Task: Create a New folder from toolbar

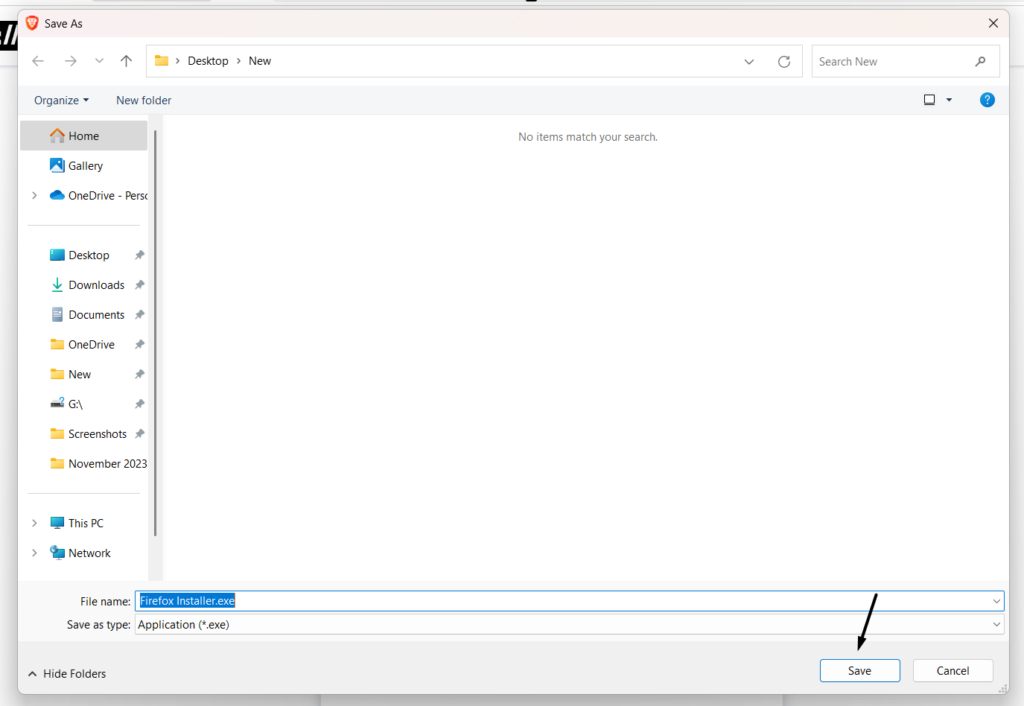Action: pos(143,100)
